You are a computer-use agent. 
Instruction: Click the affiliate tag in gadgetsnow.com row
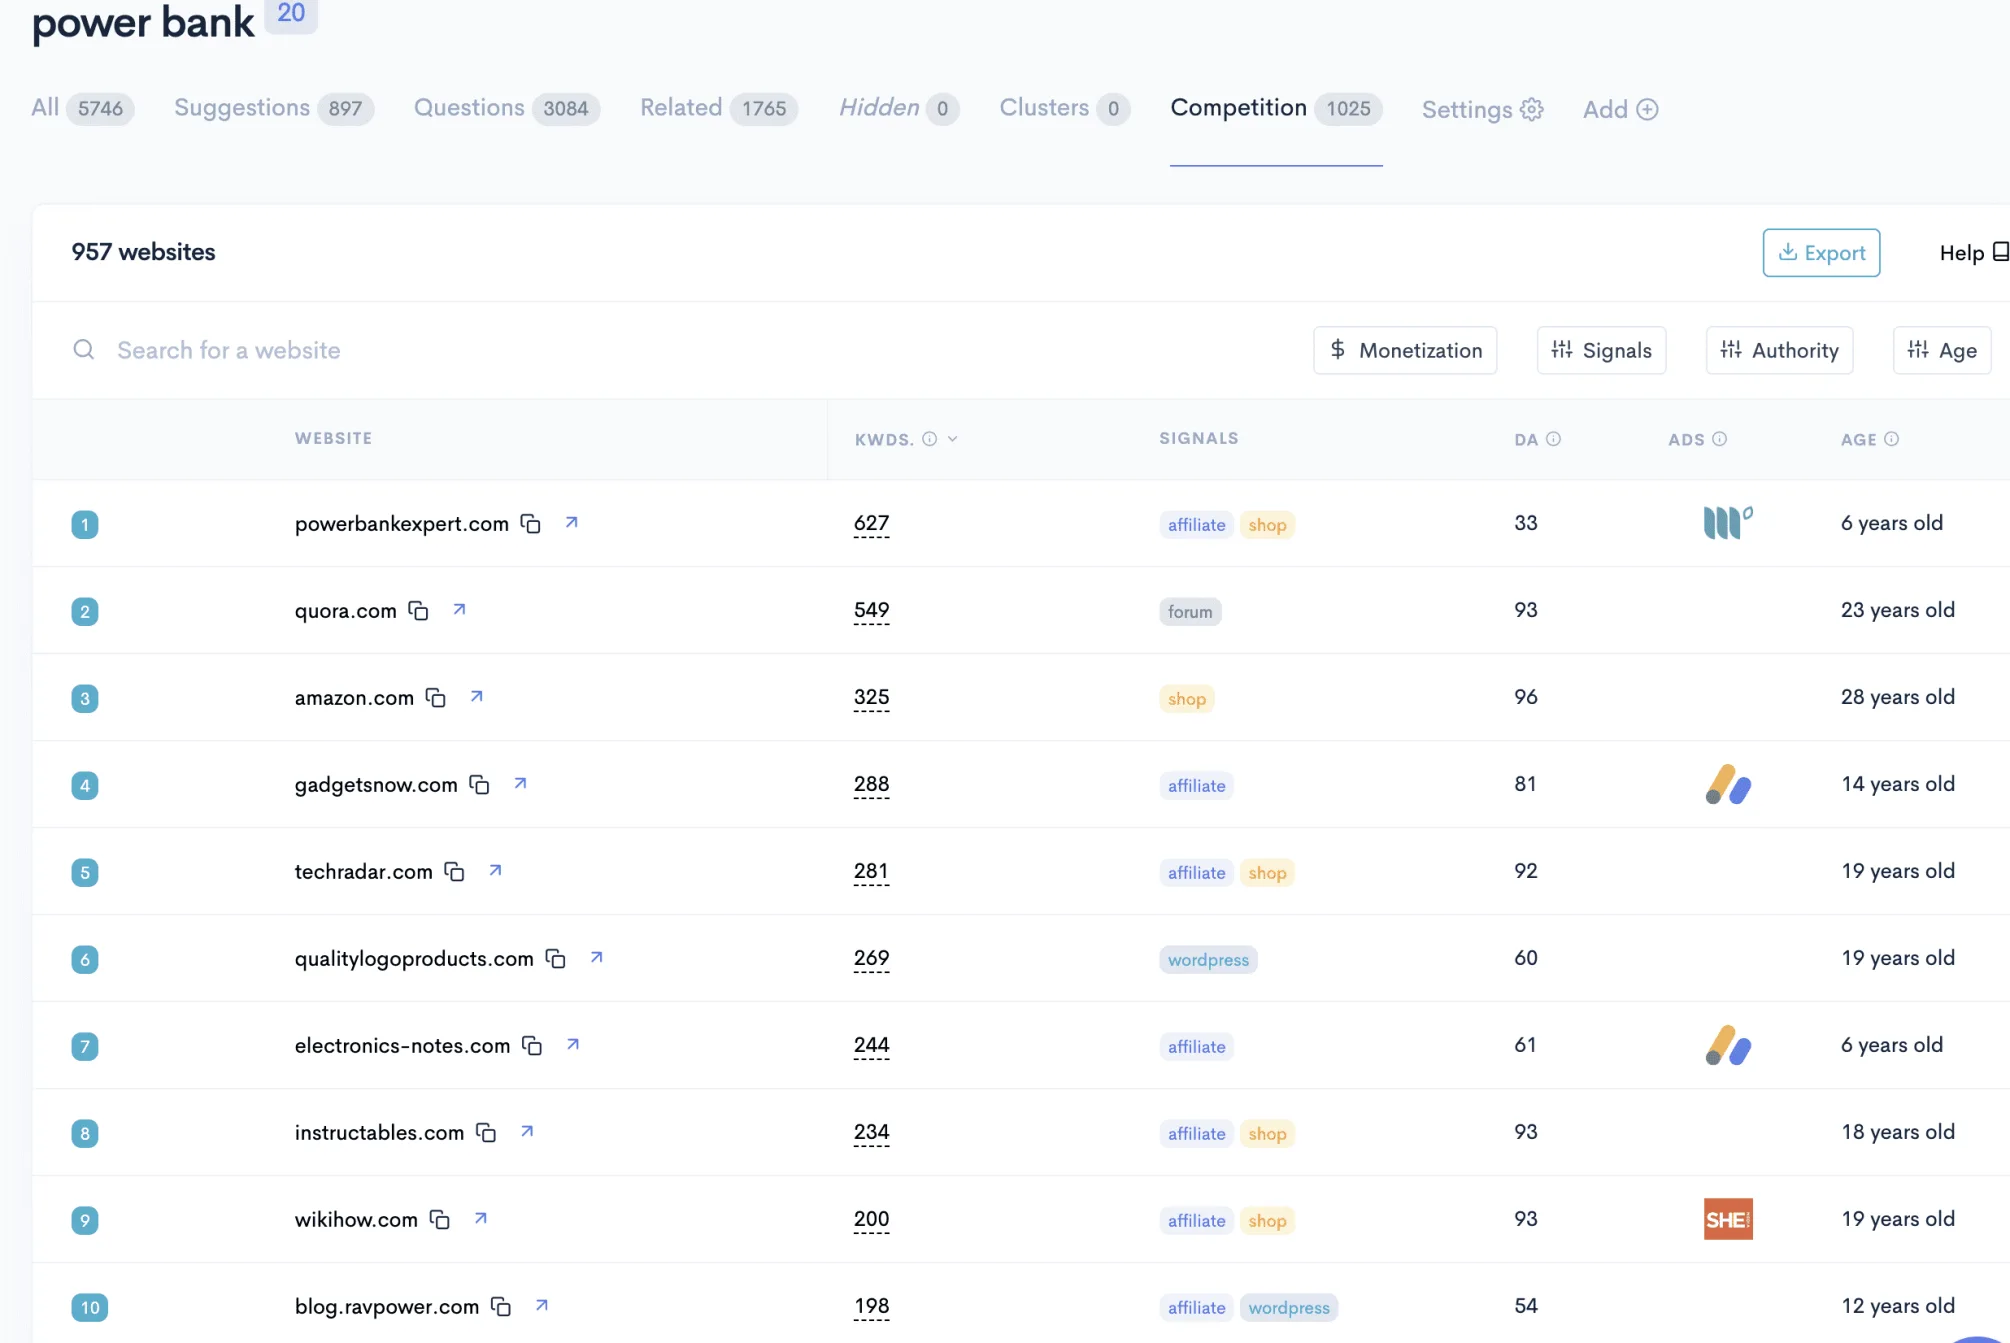[1196, 786]
